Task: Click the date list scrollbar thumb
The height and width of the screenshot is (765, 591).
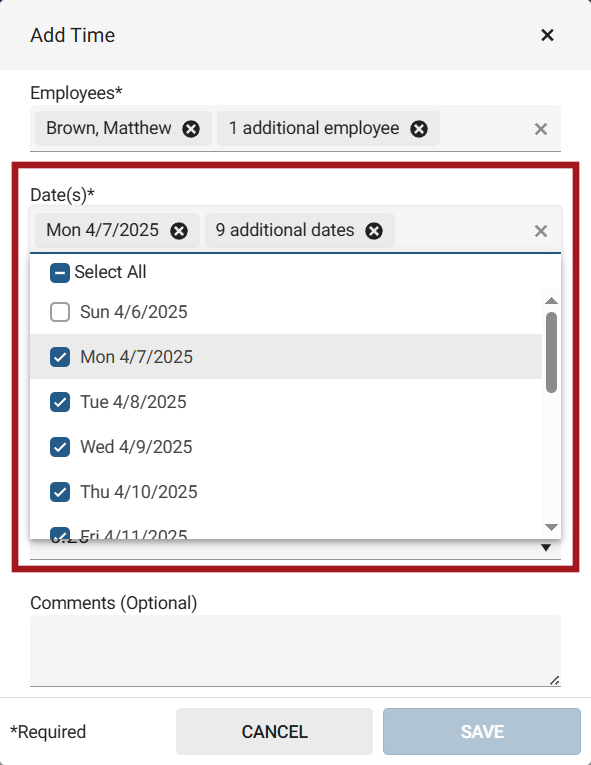Action: pos(551,352)
